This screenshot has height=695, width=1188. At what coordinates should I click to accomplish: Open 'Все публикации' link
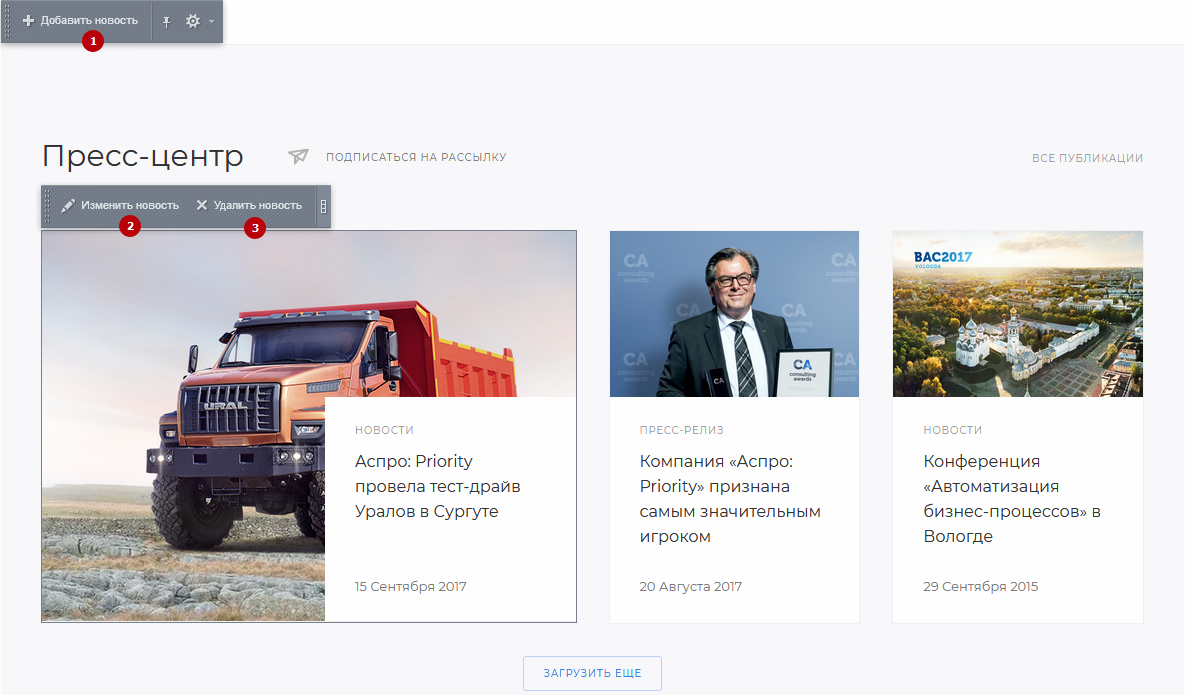tap(1087, 158)
